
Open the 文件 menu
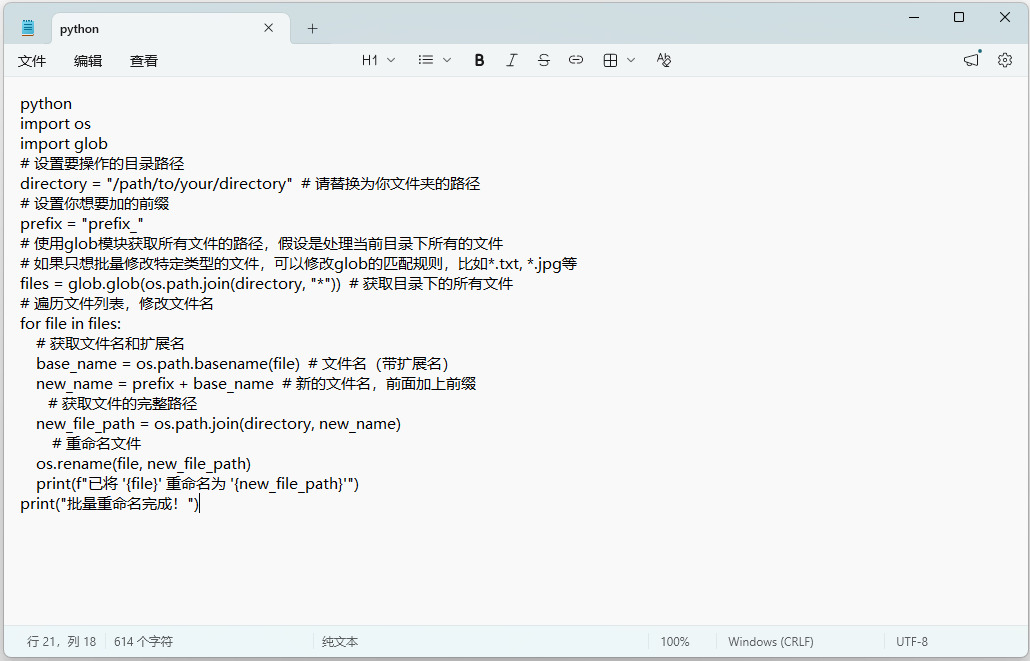32,61
